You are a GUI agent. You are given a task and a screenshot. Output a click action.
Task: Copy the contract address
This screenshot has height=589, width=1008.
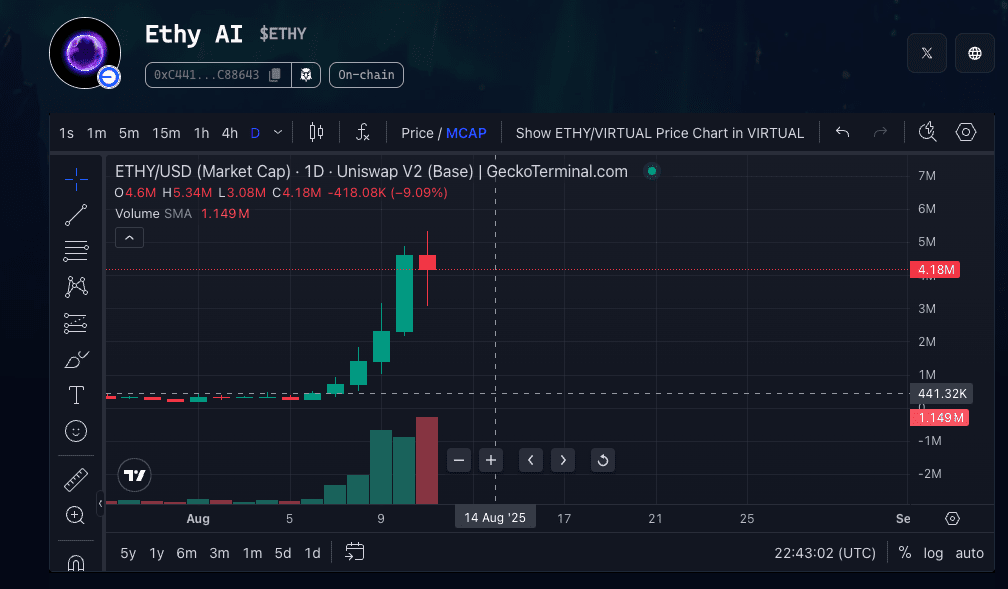coord(275,75)
